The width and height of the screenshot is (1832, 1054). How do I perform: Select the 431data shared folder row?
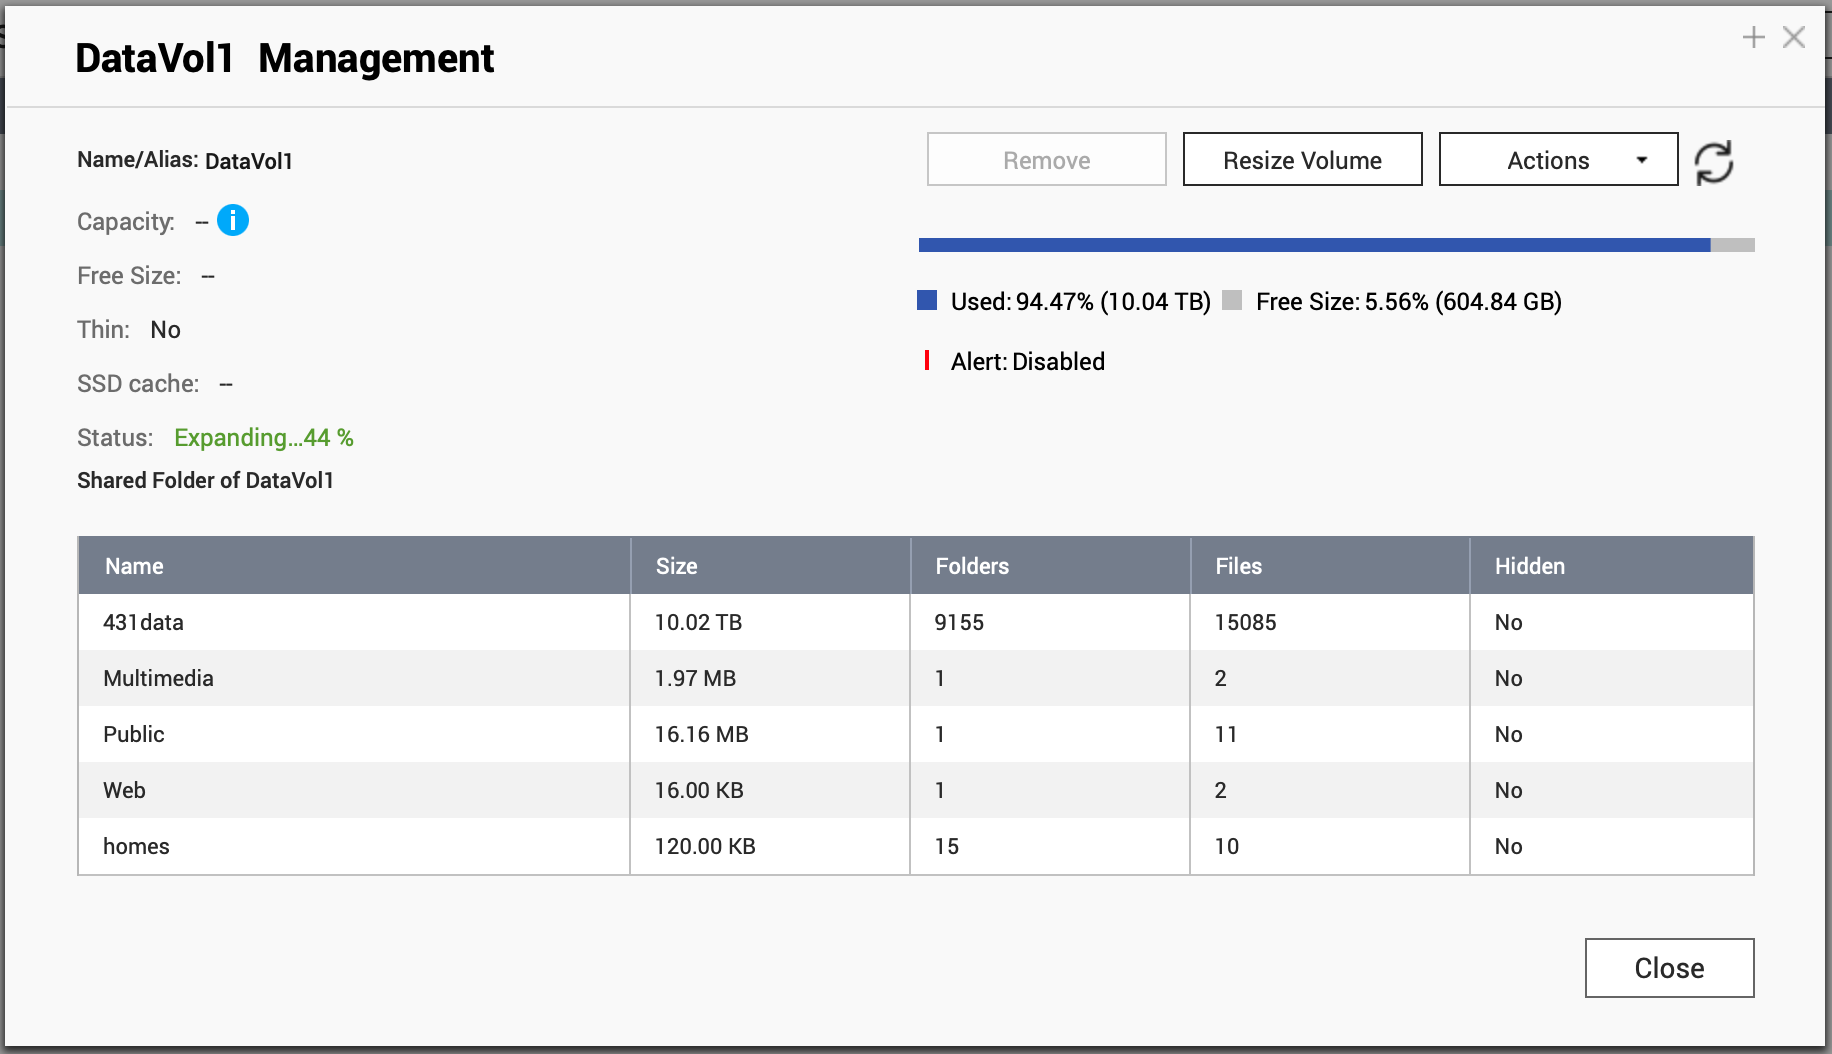916,622
